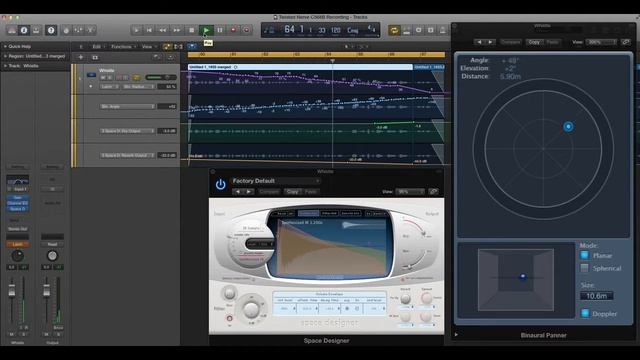This screenshot has height=360, width=640.
Task: Toggle the yellow Cycle mode button
Action: (394, 30)
